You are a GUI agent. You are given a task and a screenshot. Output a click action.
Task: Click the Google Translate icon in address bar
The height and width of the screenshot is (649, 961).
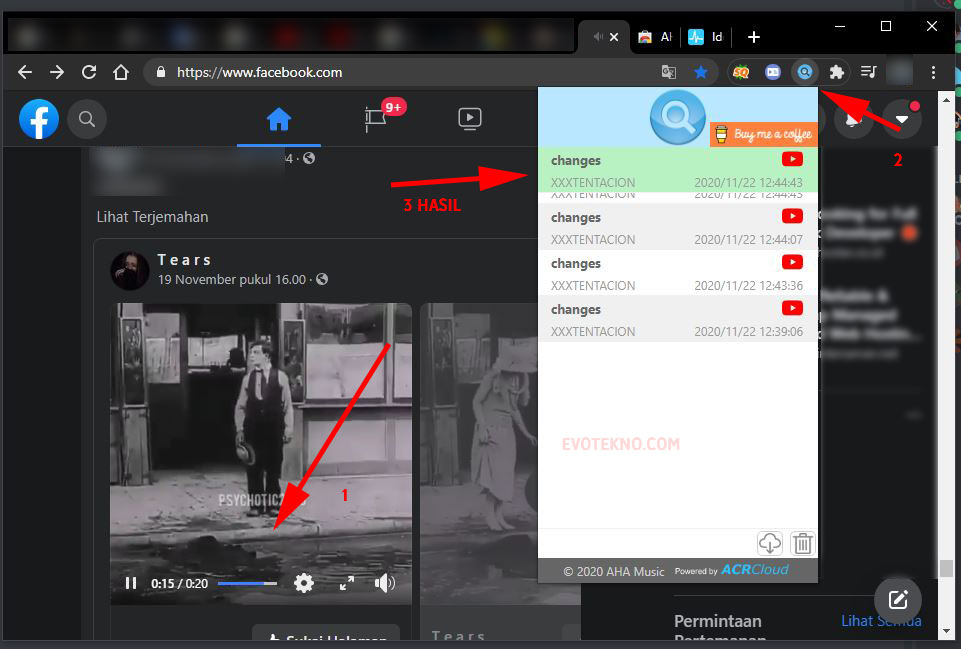pos(668,72)
